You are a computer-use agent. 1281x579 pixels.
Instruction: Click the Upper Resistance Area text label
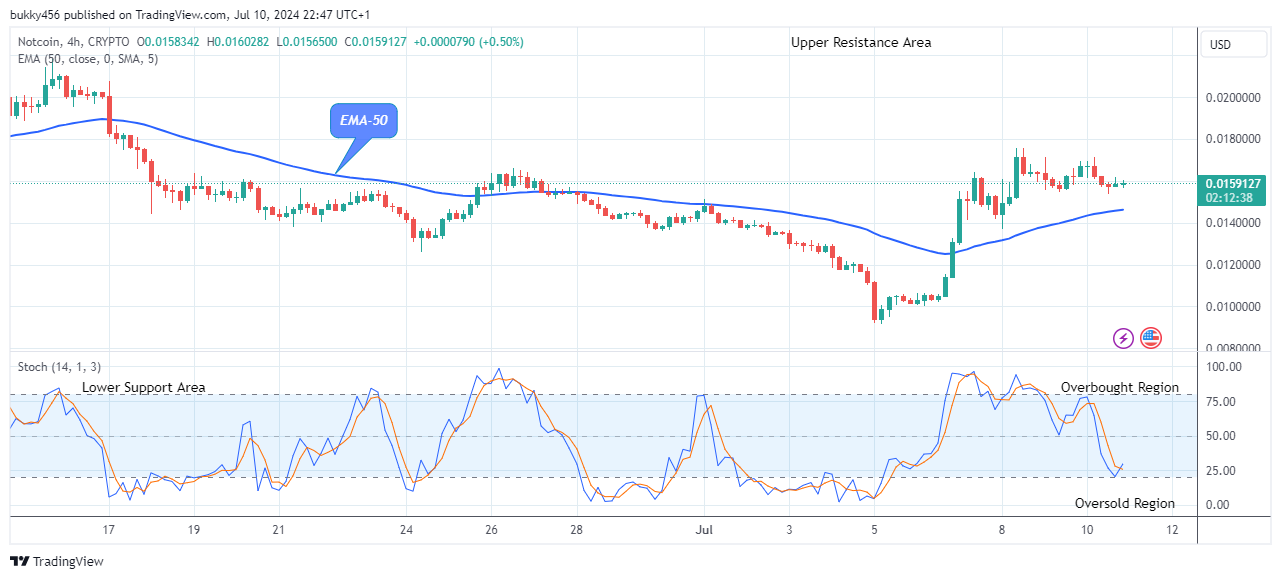[x=861, y=42]
